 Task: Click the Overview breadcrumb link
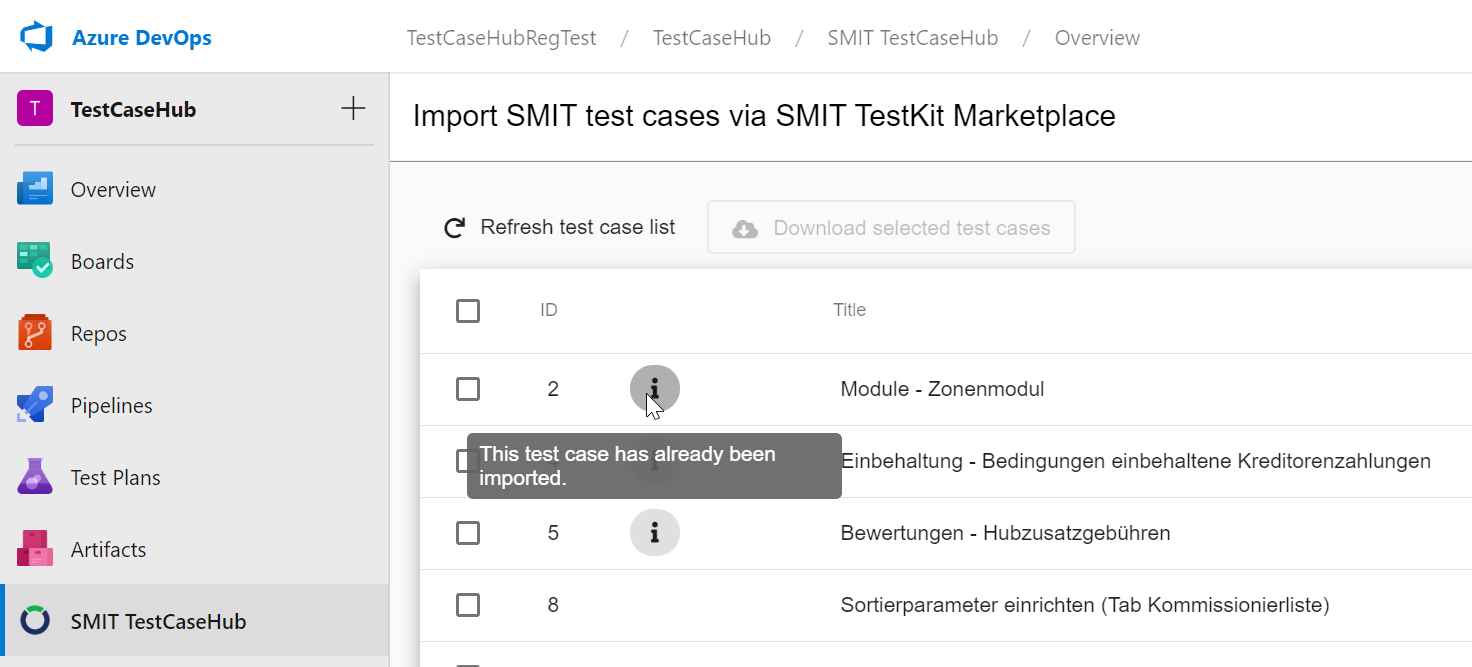pyautogui.click(x=1097, y=38)
